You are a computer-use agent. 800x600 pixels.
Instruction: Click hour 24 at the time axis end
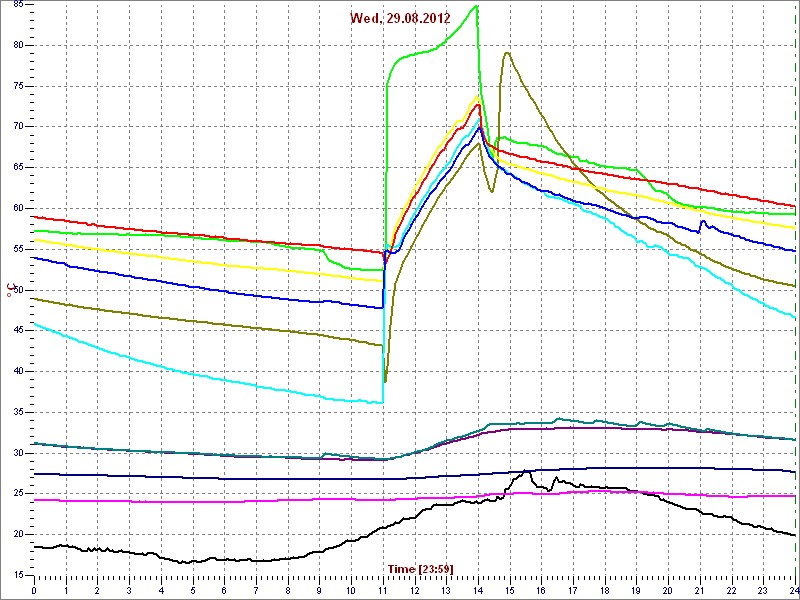792,589
